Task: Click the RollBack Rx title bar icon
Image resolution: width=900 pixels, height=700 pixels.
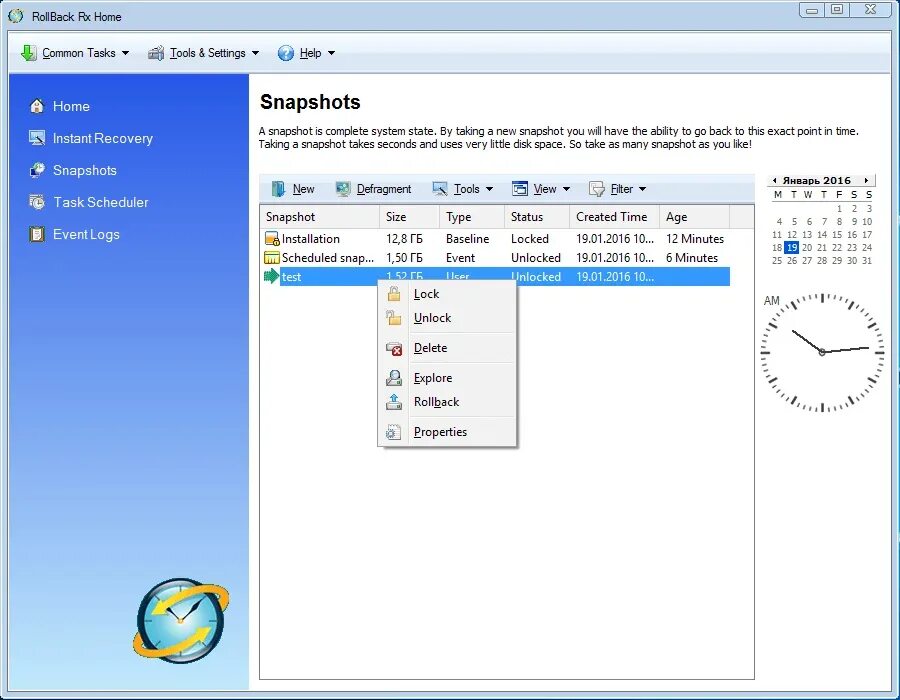Action: pos(16,16)
